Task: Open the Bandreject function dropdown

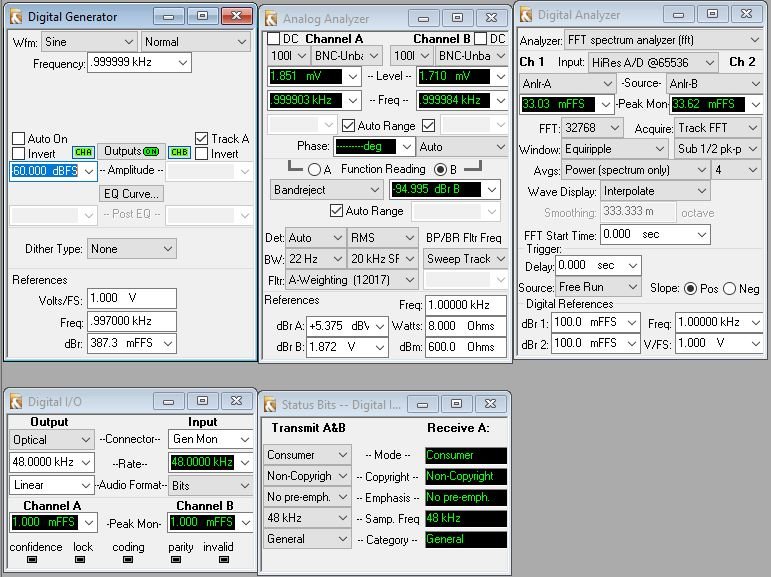Action: [x=326, y=189]
